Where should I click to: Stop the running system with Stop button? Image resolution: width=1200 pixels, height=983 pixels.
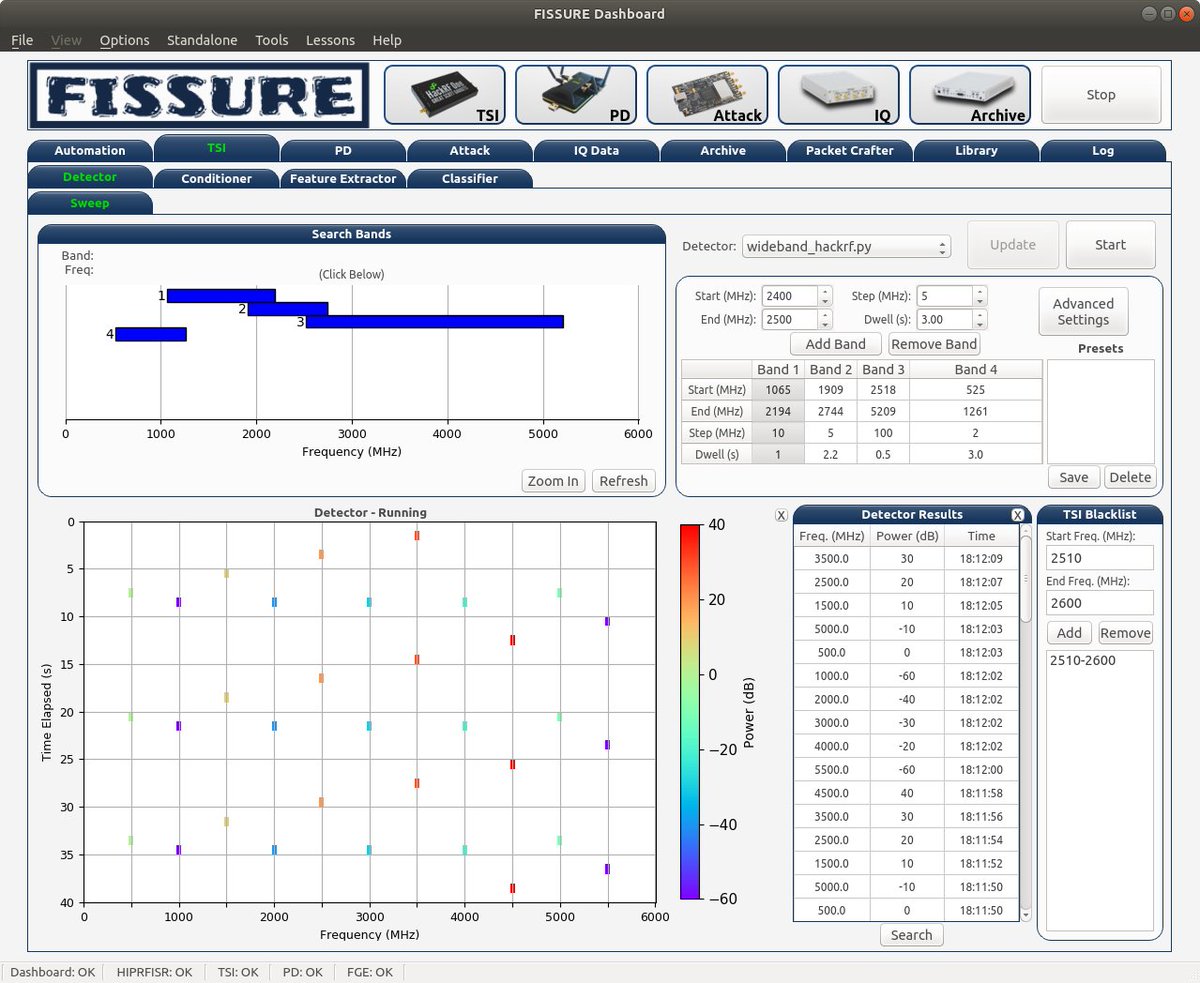click(x=1101, y=95)
